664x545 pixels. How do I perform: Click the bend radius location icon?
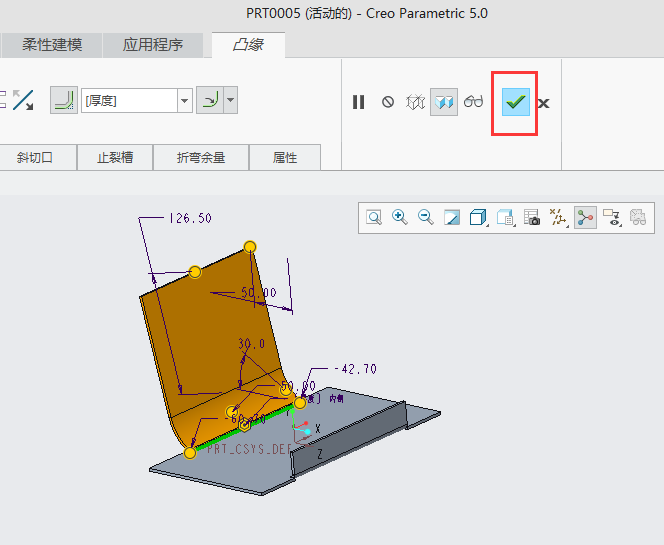coord(63,101)
